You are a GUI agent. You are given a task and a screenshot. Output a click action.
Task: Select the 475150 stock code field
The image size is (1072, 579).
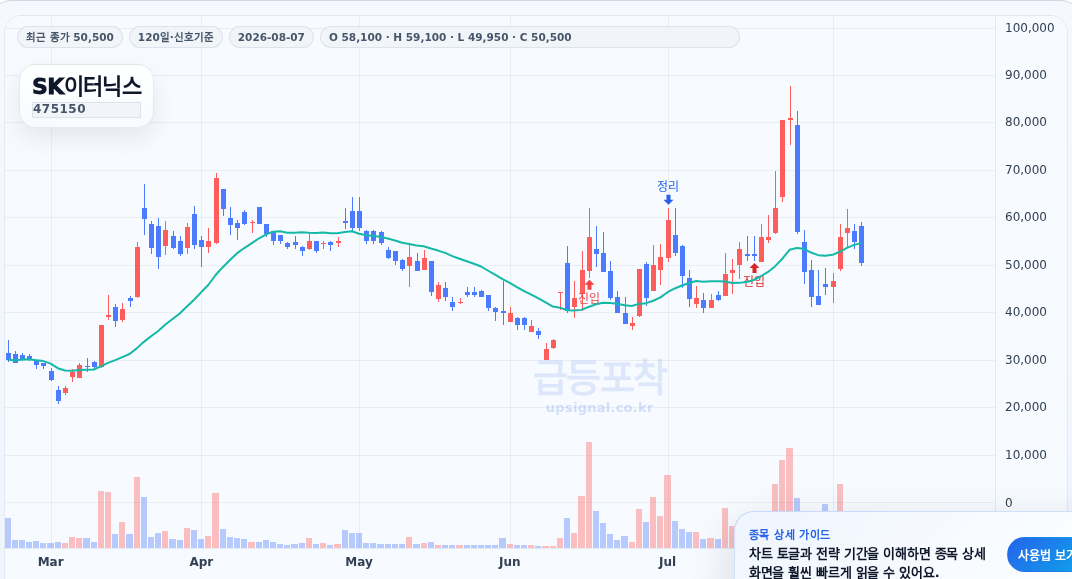(x=86, y=109)
